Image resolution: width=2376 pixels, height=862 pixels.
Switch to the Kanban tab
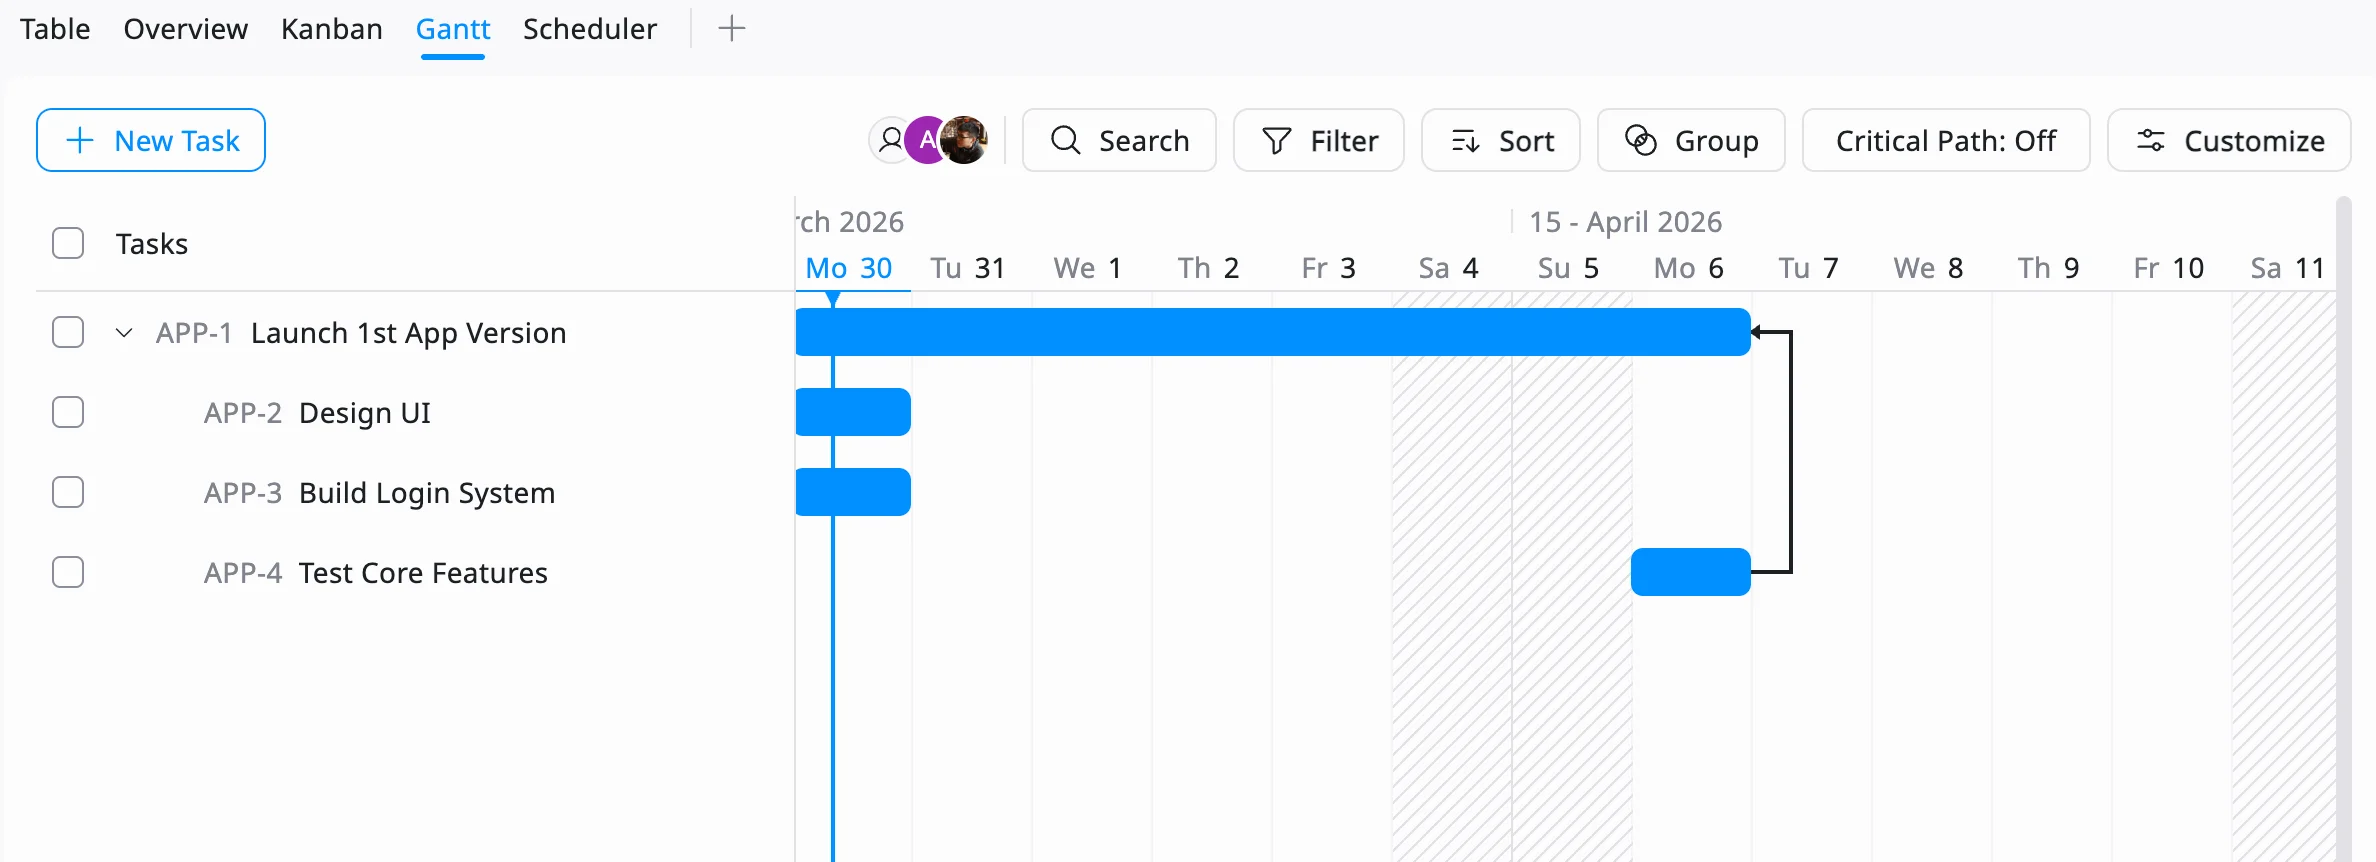point(331,29)
